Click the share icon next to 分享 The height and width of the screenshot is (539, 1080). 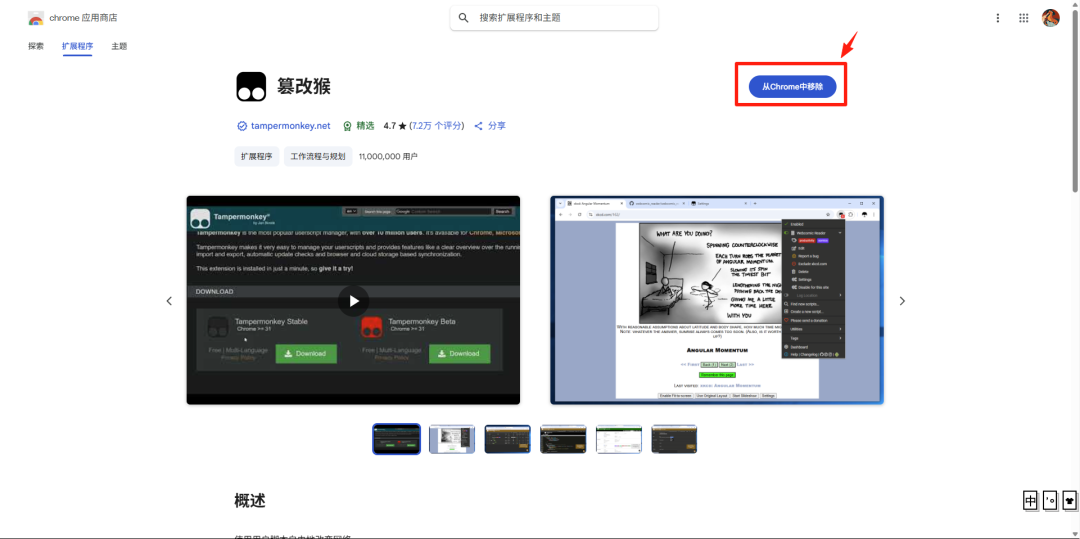479,126
